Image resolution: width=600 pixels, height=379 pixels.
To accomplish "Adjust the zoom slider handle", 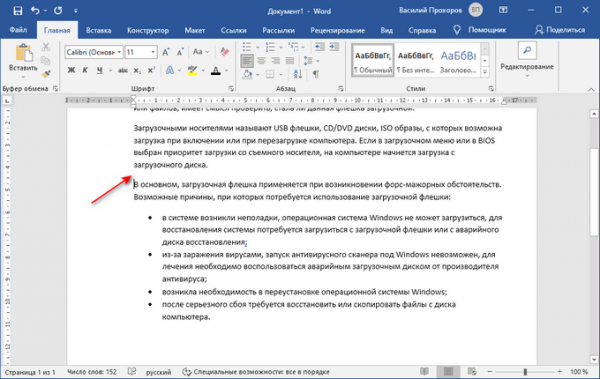I will click(525, 371).
